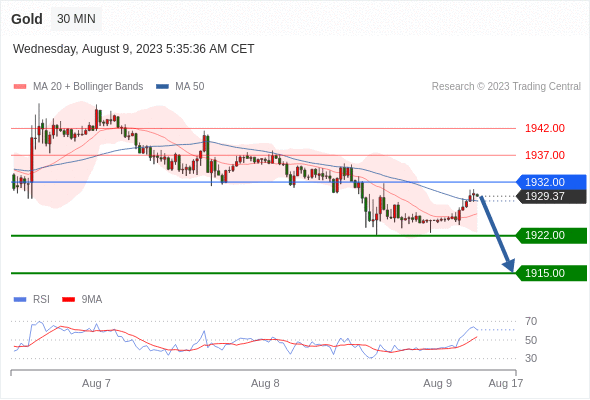Select the 1937.00 resistance level label
This screenshot has width=590, height=400.
pyautogui.click(x=545, y=155)
